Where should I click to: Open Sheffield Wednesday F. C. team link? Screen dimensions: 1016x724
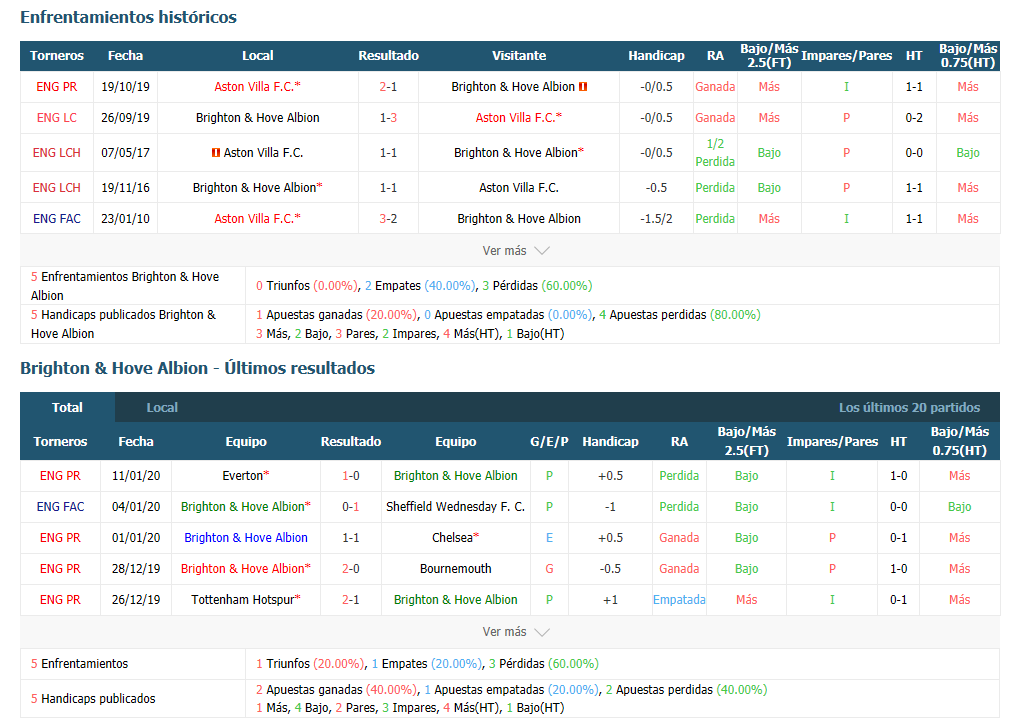pyautogui.click(x=456, y=507)
